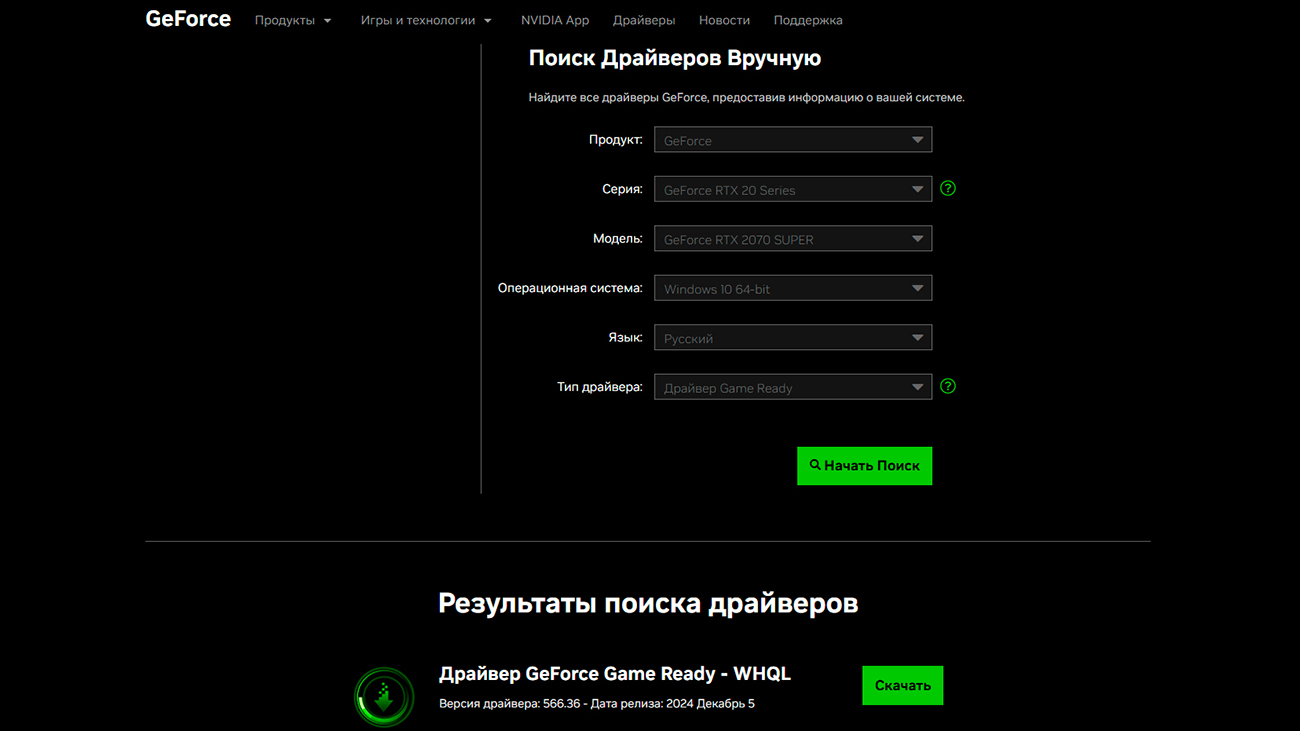Expand the Серия dropdown GeForce RTX 20 Series

(793, 189)
